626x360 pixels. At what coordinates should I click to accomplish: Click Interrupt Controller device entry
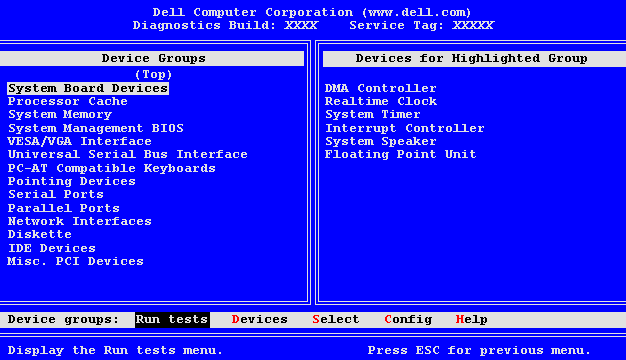coord(404,128)
